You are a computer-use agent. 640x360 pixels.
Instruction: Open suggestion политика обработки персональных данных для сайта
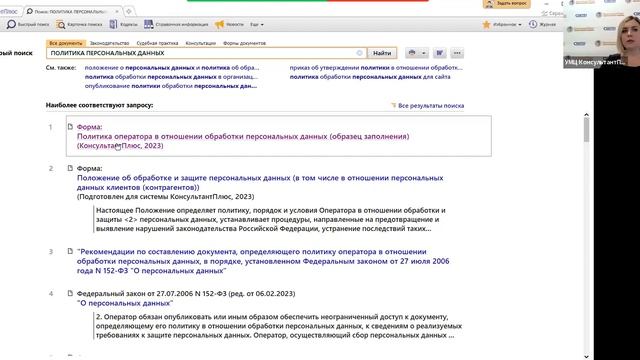(x=370, y=77)
